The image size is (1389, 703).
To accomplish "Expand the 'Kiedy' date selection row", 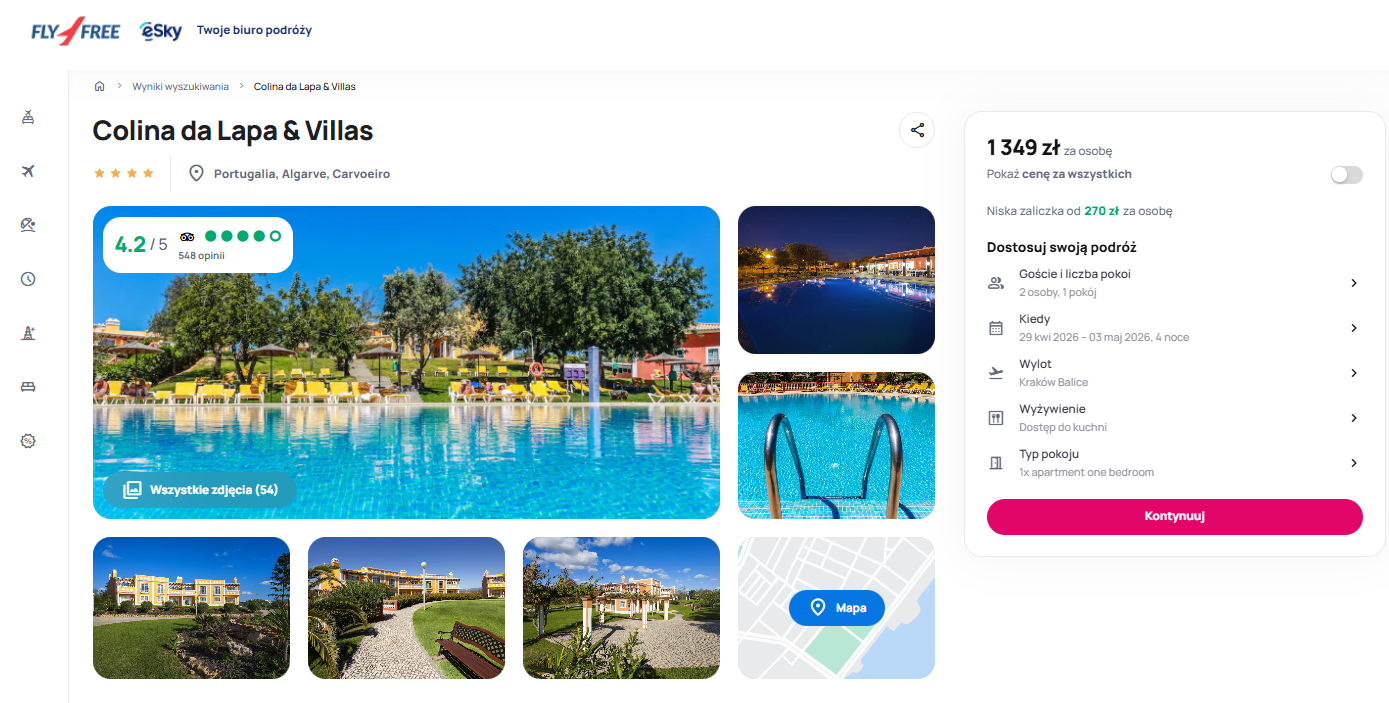I will point(1174,328).
